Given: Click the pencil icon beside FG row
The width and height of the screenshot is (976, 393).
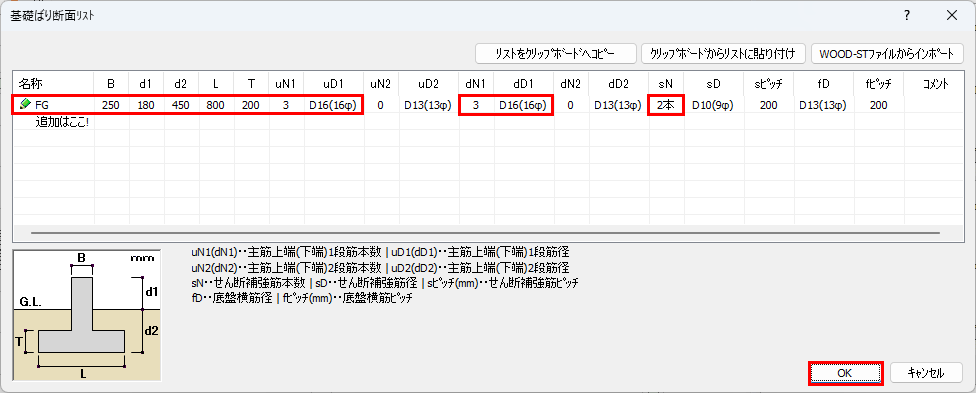Looking at the screenshot, I should pos(26,105).
